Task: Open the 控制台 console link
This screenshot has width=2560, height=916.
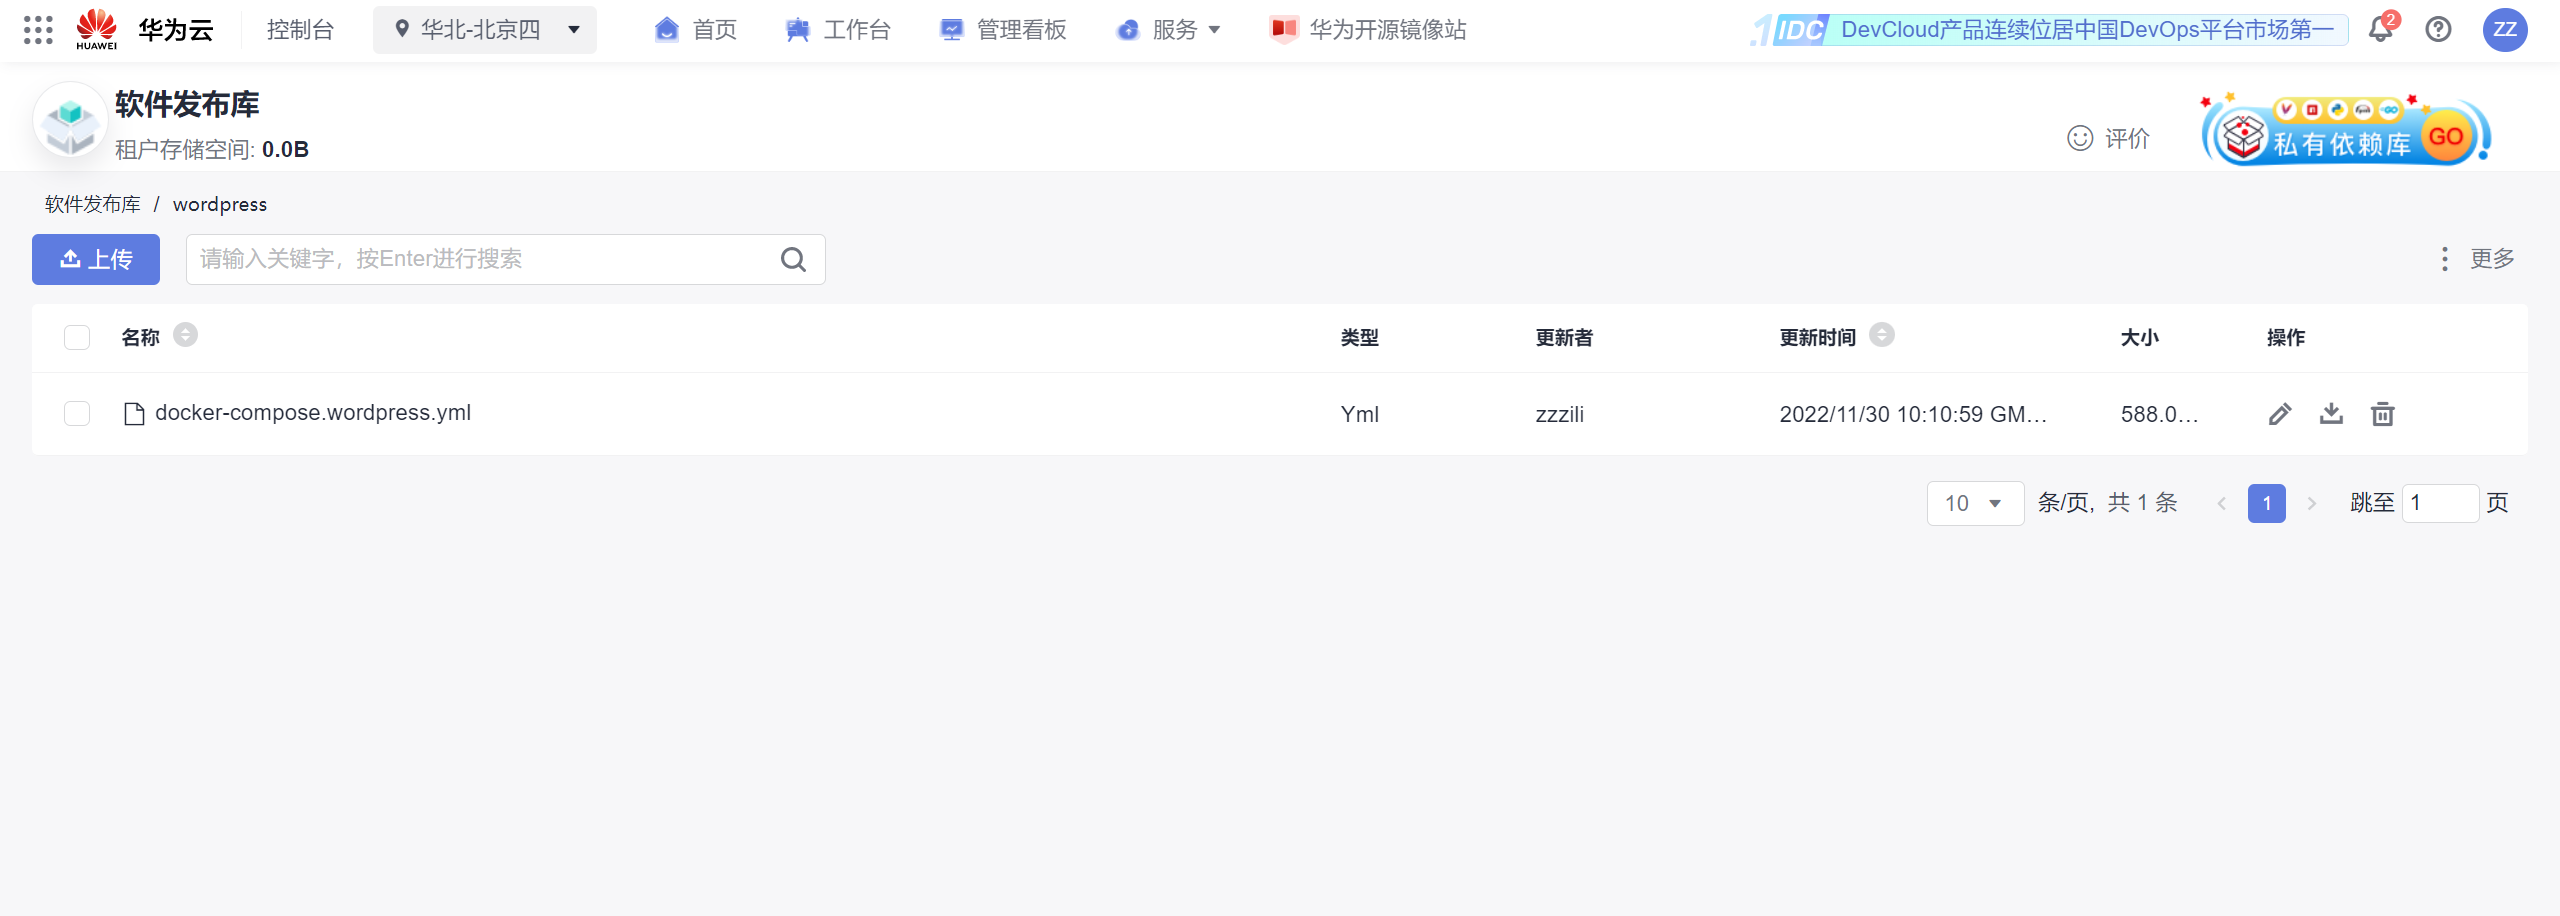Action: click(x=300, y=30)
